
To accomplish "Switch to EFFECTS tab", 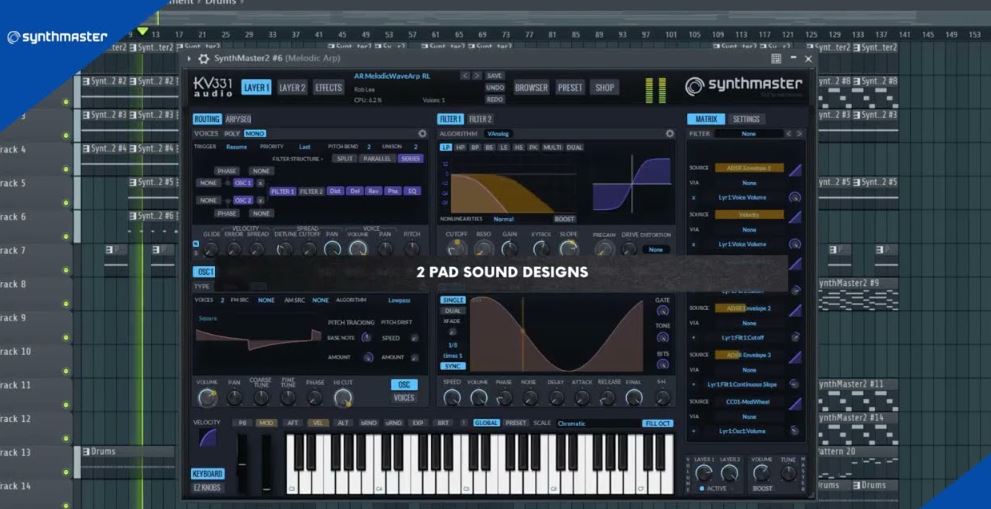I will [x=329, y=87].
